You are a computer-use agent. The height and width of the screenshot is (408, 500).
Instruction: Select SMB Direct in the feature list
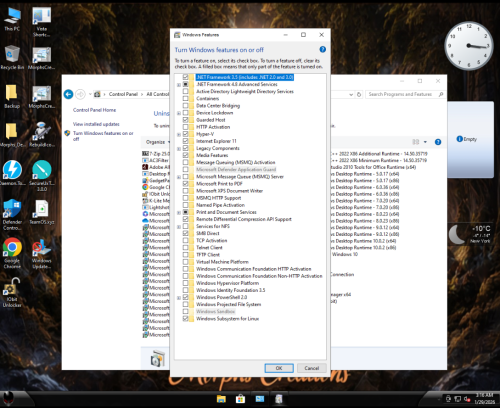pos(208,233)
